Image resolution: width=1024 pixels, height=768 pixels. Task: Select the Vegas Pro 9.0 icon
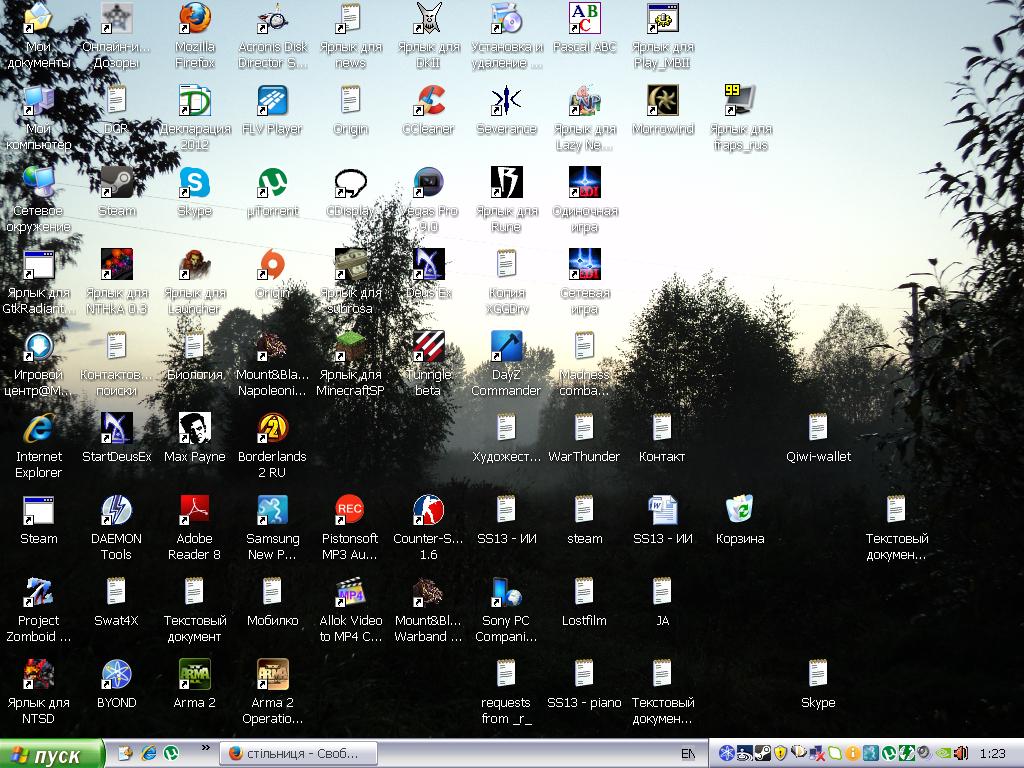click(428, 200)
